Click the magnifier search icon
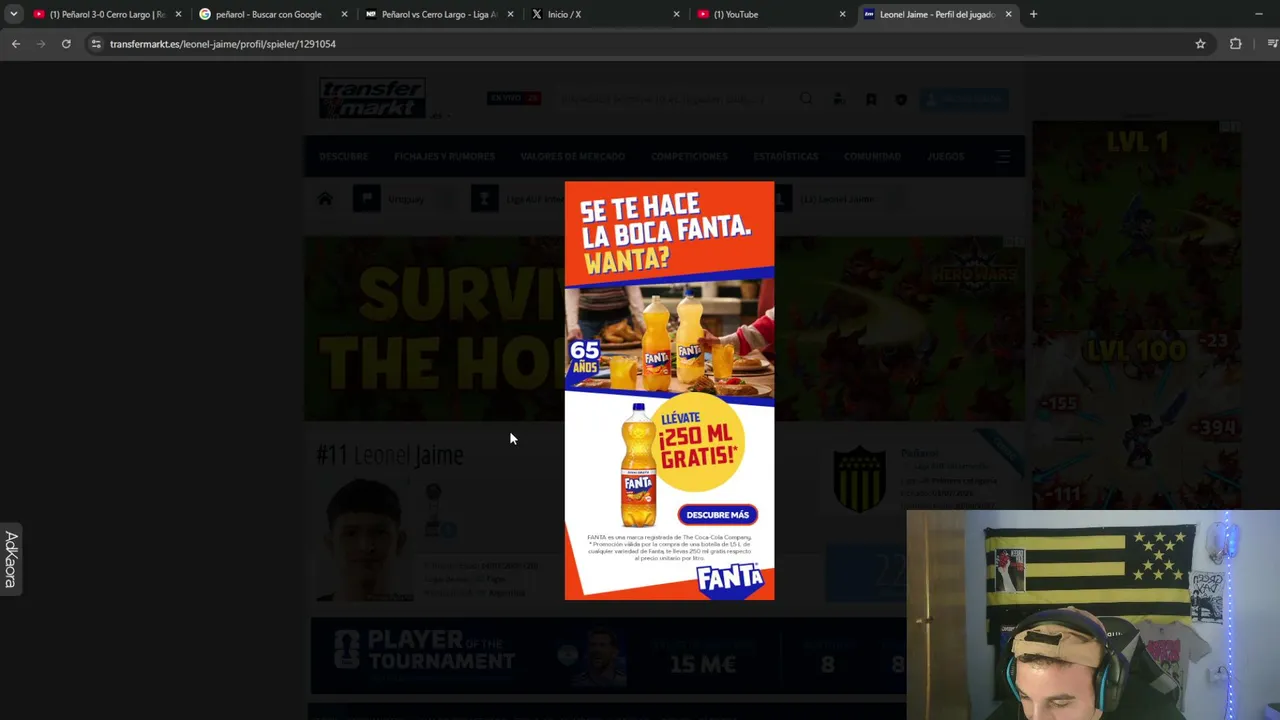The height and width of the screenshot is (720, 1280). [x=806, y=99]
